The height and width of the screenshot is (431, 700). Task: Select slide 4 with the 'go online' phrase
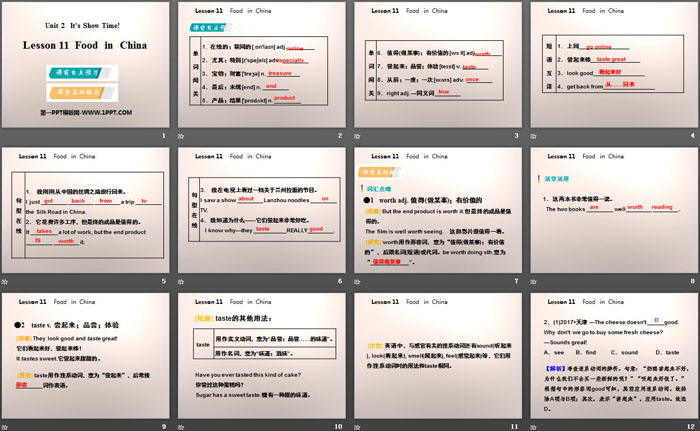tap(611, 68)
